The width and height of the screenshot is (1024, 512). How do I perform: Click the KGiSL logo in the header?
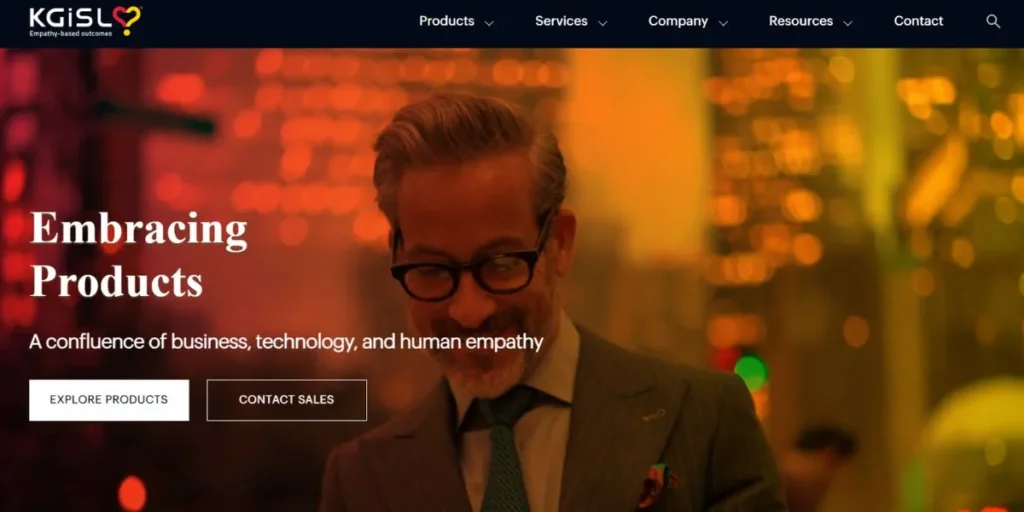[x=85, y=22]
